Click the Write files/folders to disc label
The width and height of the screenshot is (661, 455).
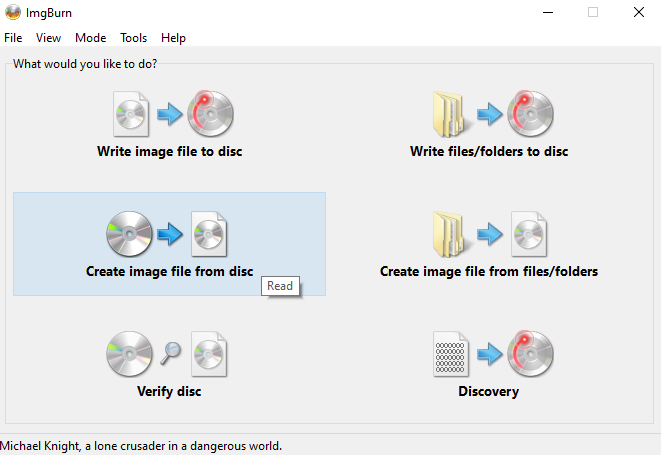[489, 151]
